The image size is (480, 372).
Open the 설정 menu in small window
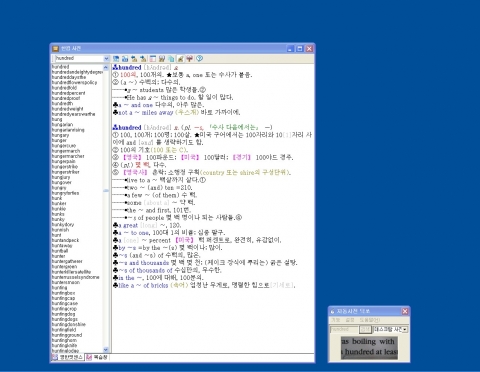pyautogui.click(x=350, y=320)
